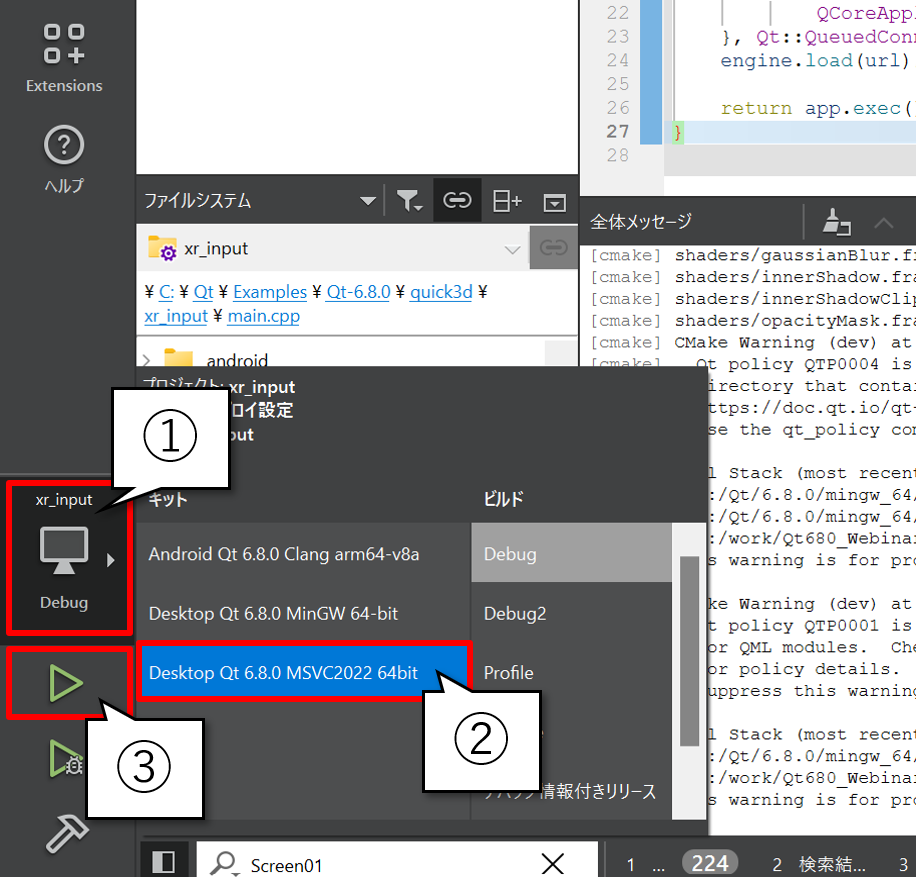The height and width of the screenshot is (877, 916).
Task: Toggle sync with editor link icon
Action: (457, 201)
